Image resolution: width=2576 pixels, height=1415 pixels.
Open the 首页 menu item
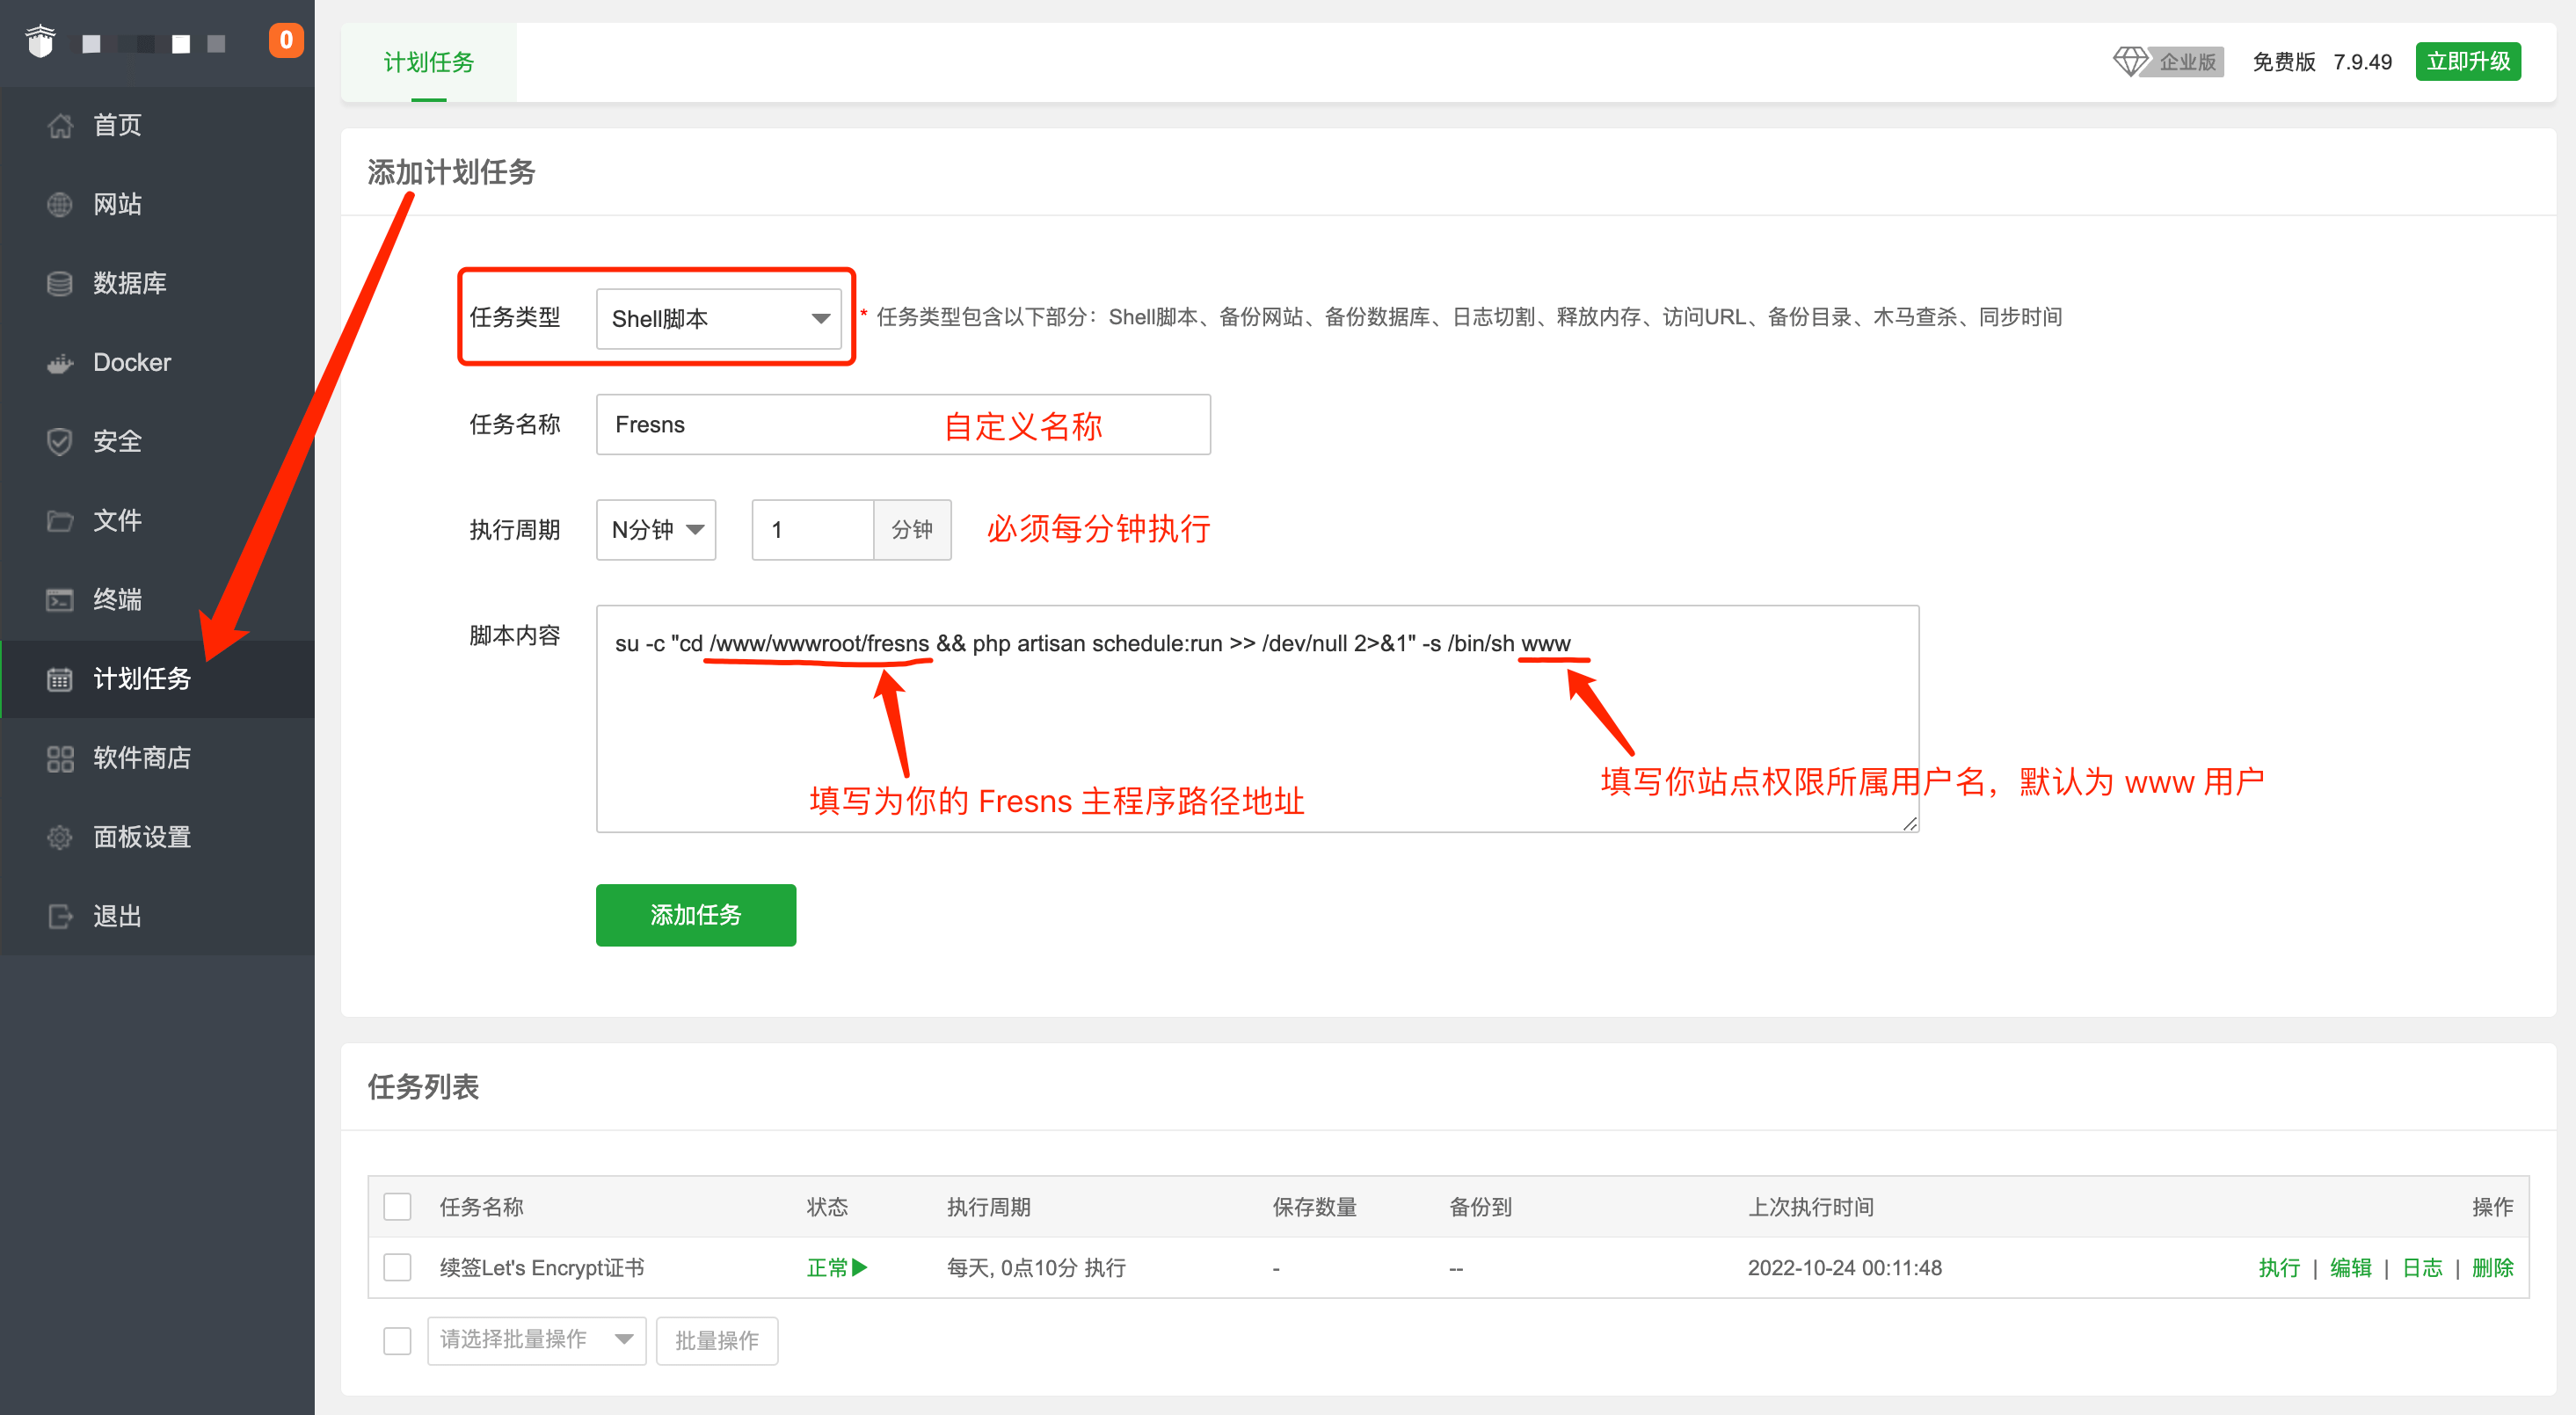pos(158,125)
